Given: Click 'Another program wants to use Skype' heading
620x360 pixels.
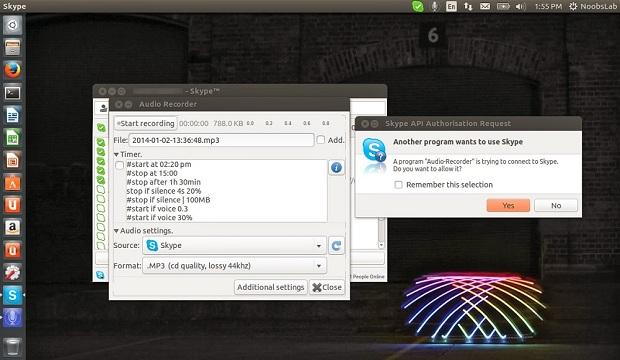Looking at the screenshot, I should [458, 142].
